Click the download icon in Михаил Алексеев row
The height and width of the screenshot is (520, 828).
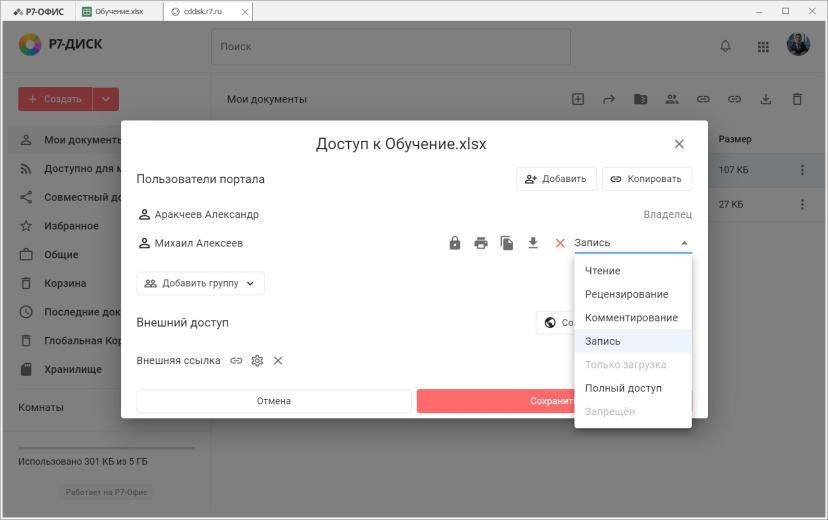pyautogui.click(x=533, y=243)
